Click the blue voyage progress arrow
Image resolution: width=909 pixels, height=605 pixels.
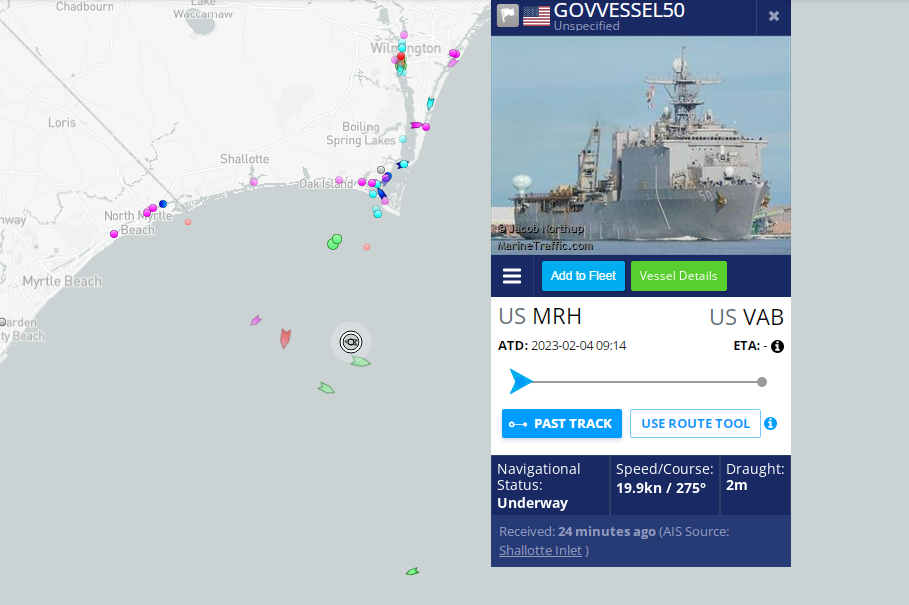coord(521,381)
